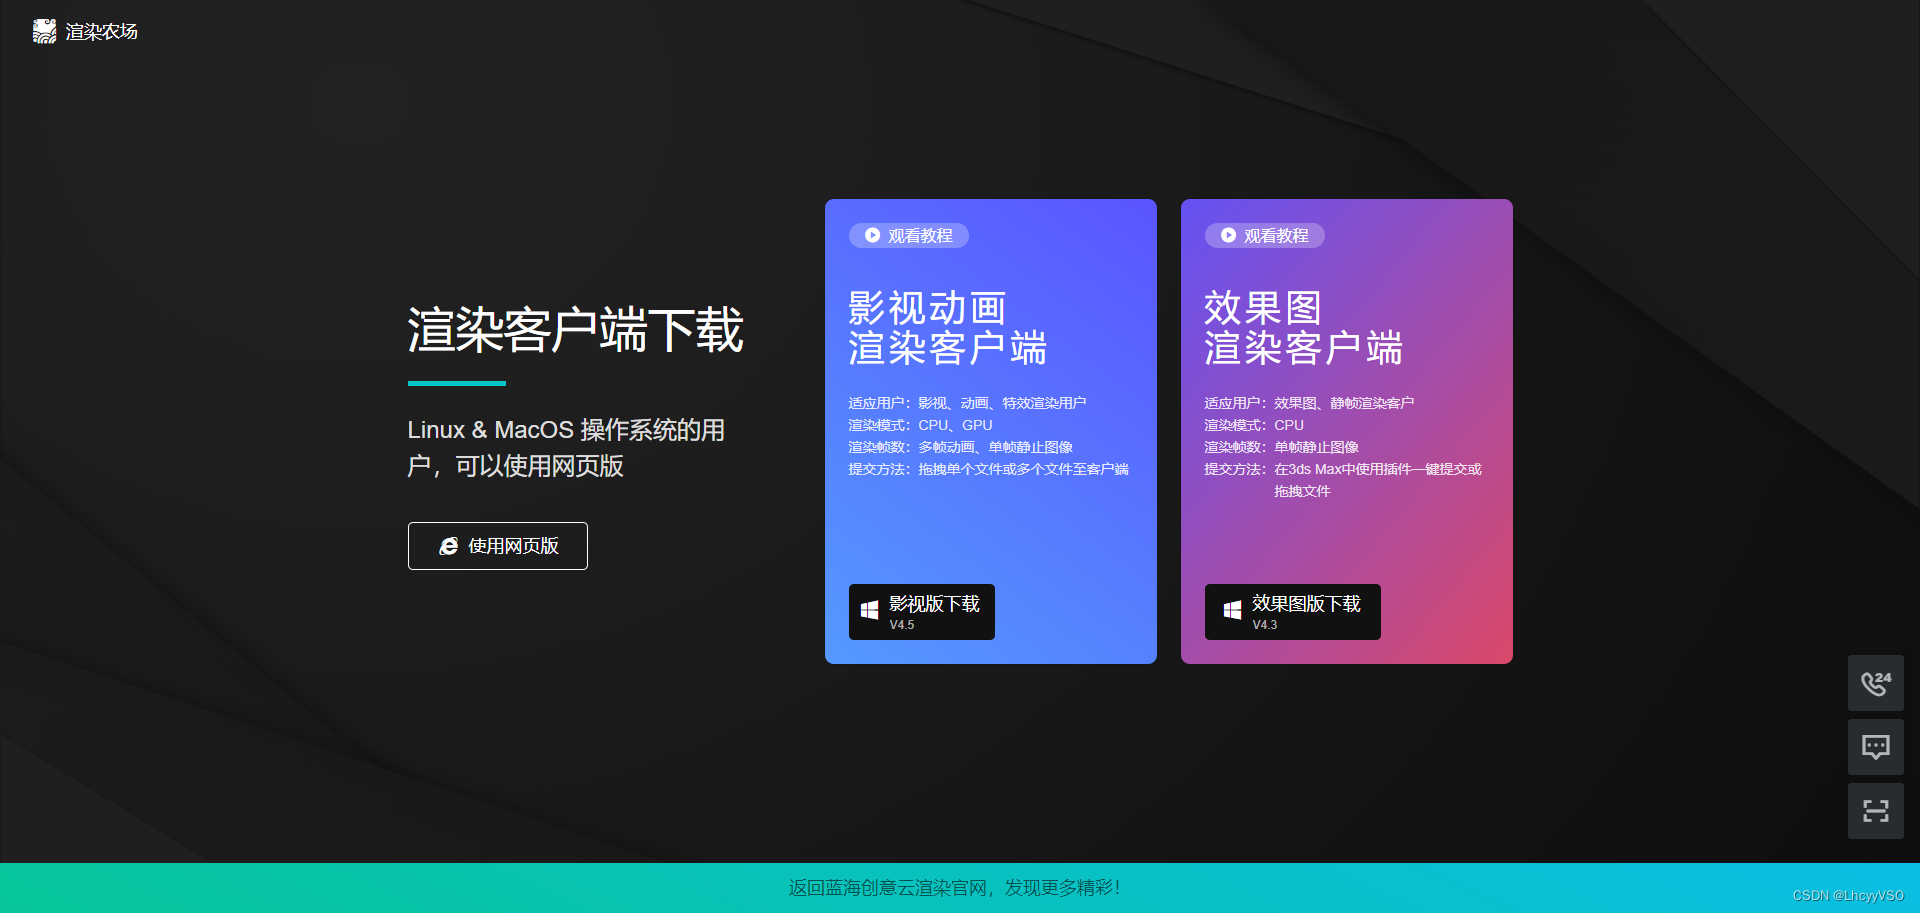
Task: Click 在3ds Max中使用插件一键提交 text
Action: tap(1378, 469)
